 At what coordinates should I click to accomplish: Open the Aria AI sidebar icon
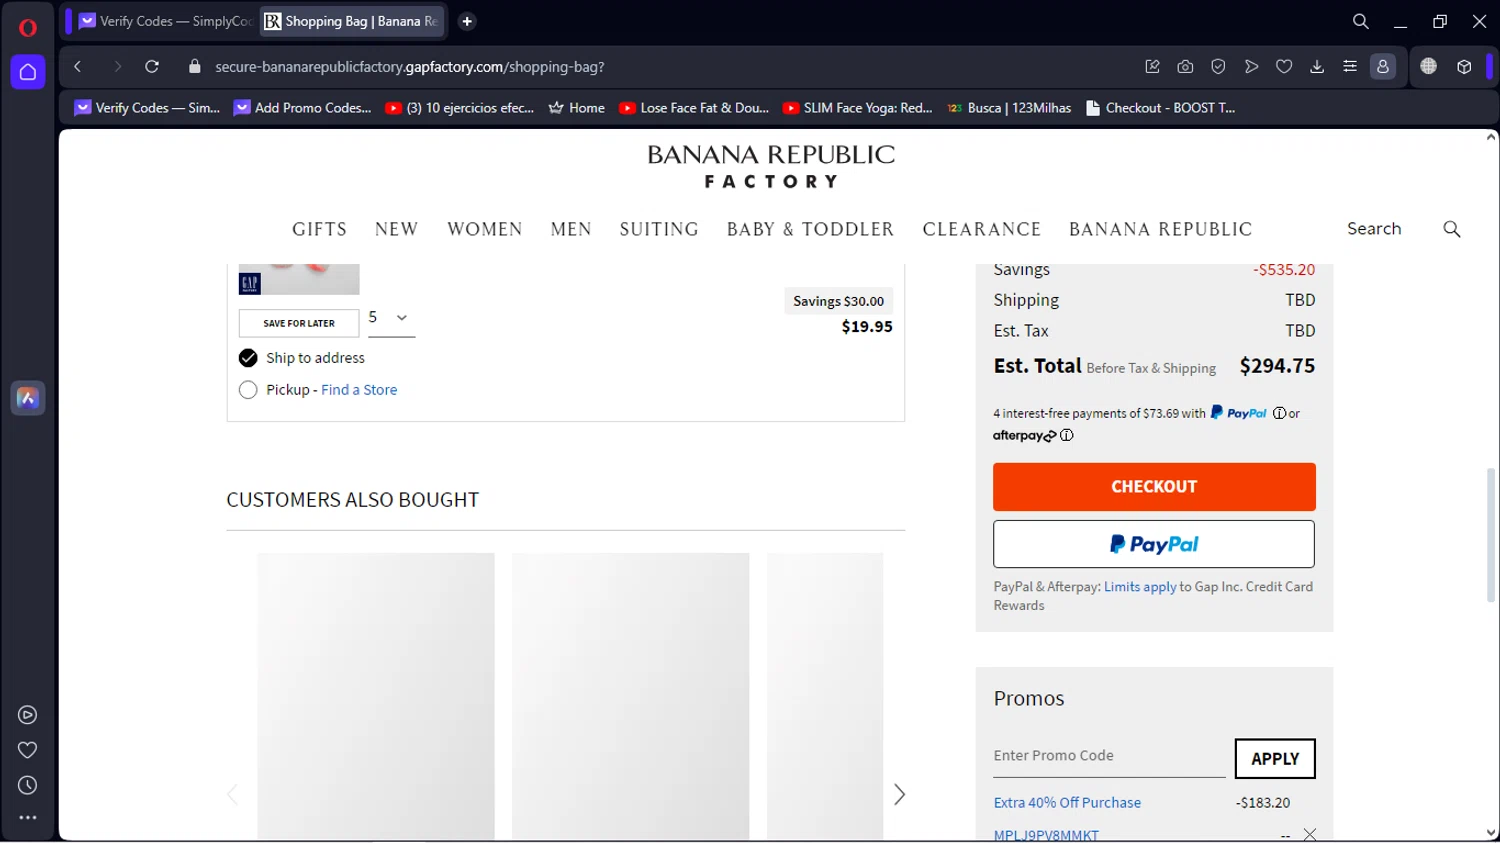[x=28, y=398]
